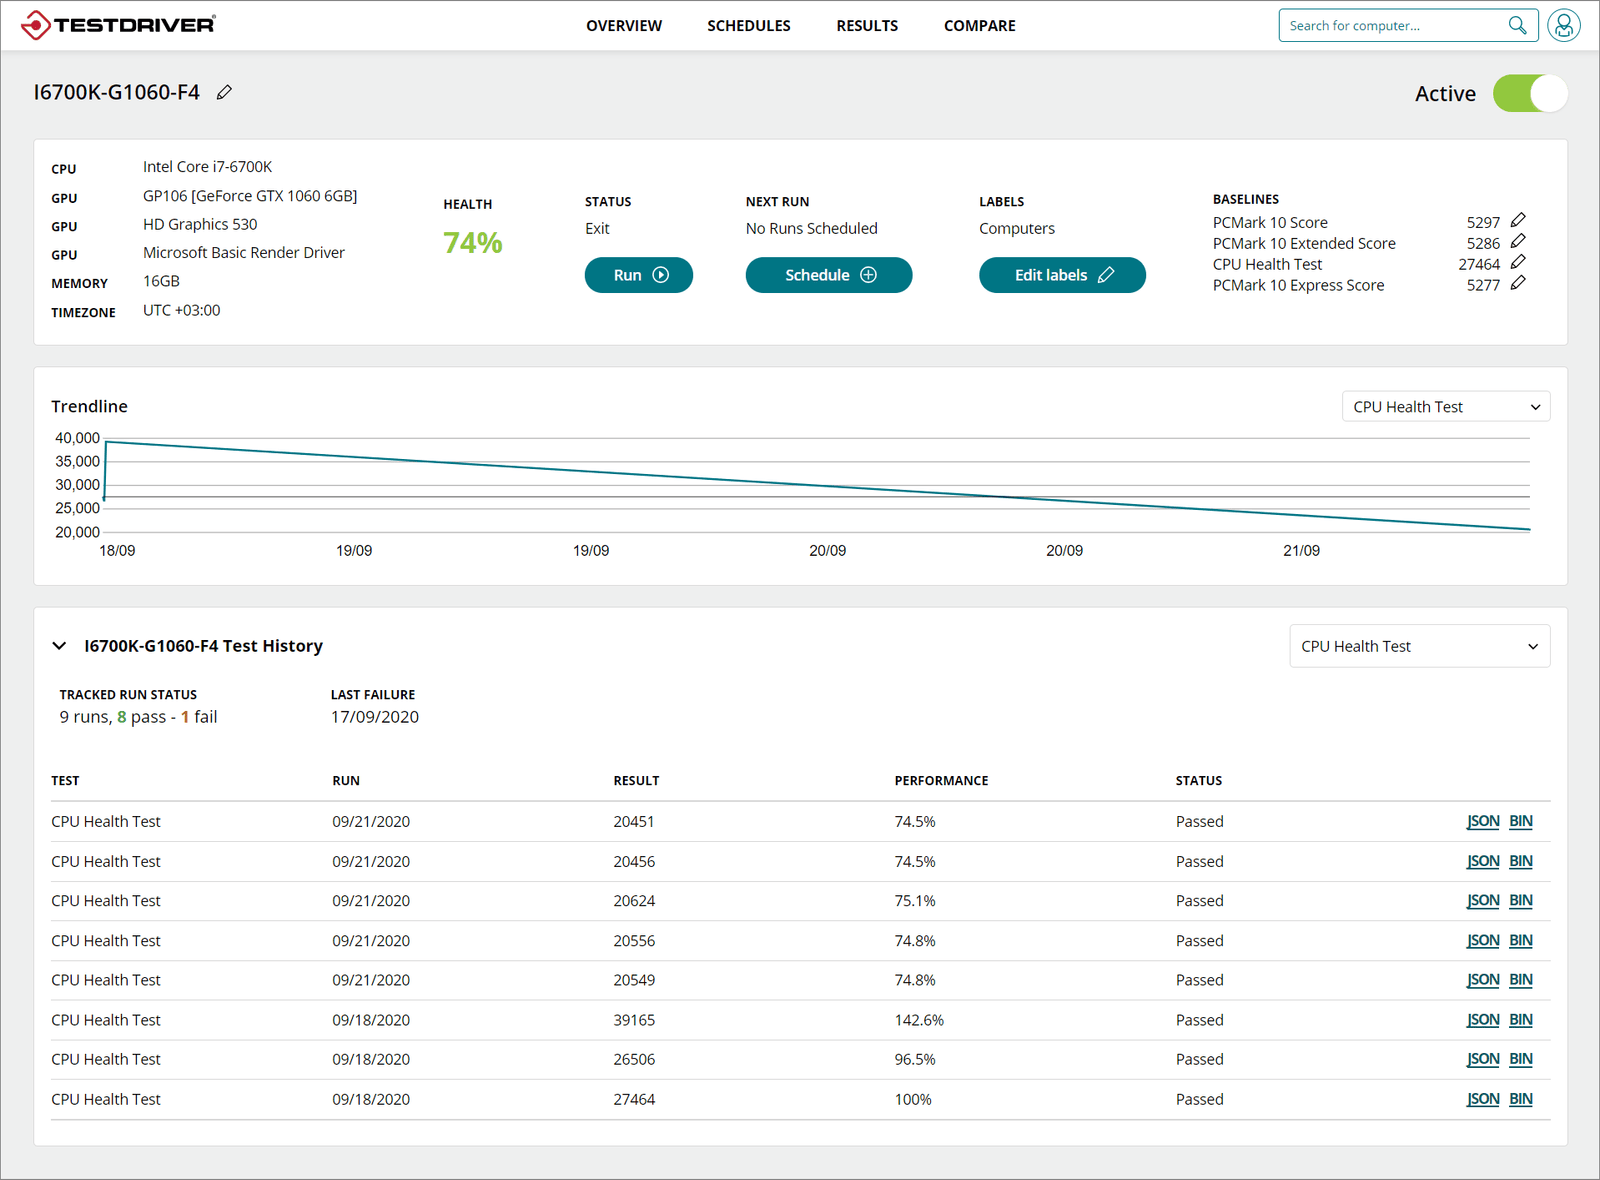Image resolution: width=1600 pixels, height=1180 pixels.
Task: Open the Compare tab
Action: [x=980, y=26]
